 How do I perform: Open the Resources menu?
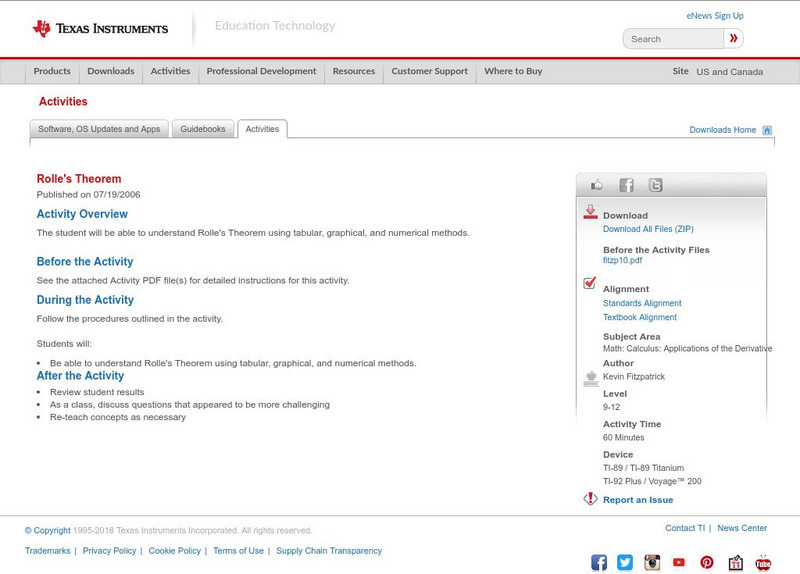pos(354,71)
